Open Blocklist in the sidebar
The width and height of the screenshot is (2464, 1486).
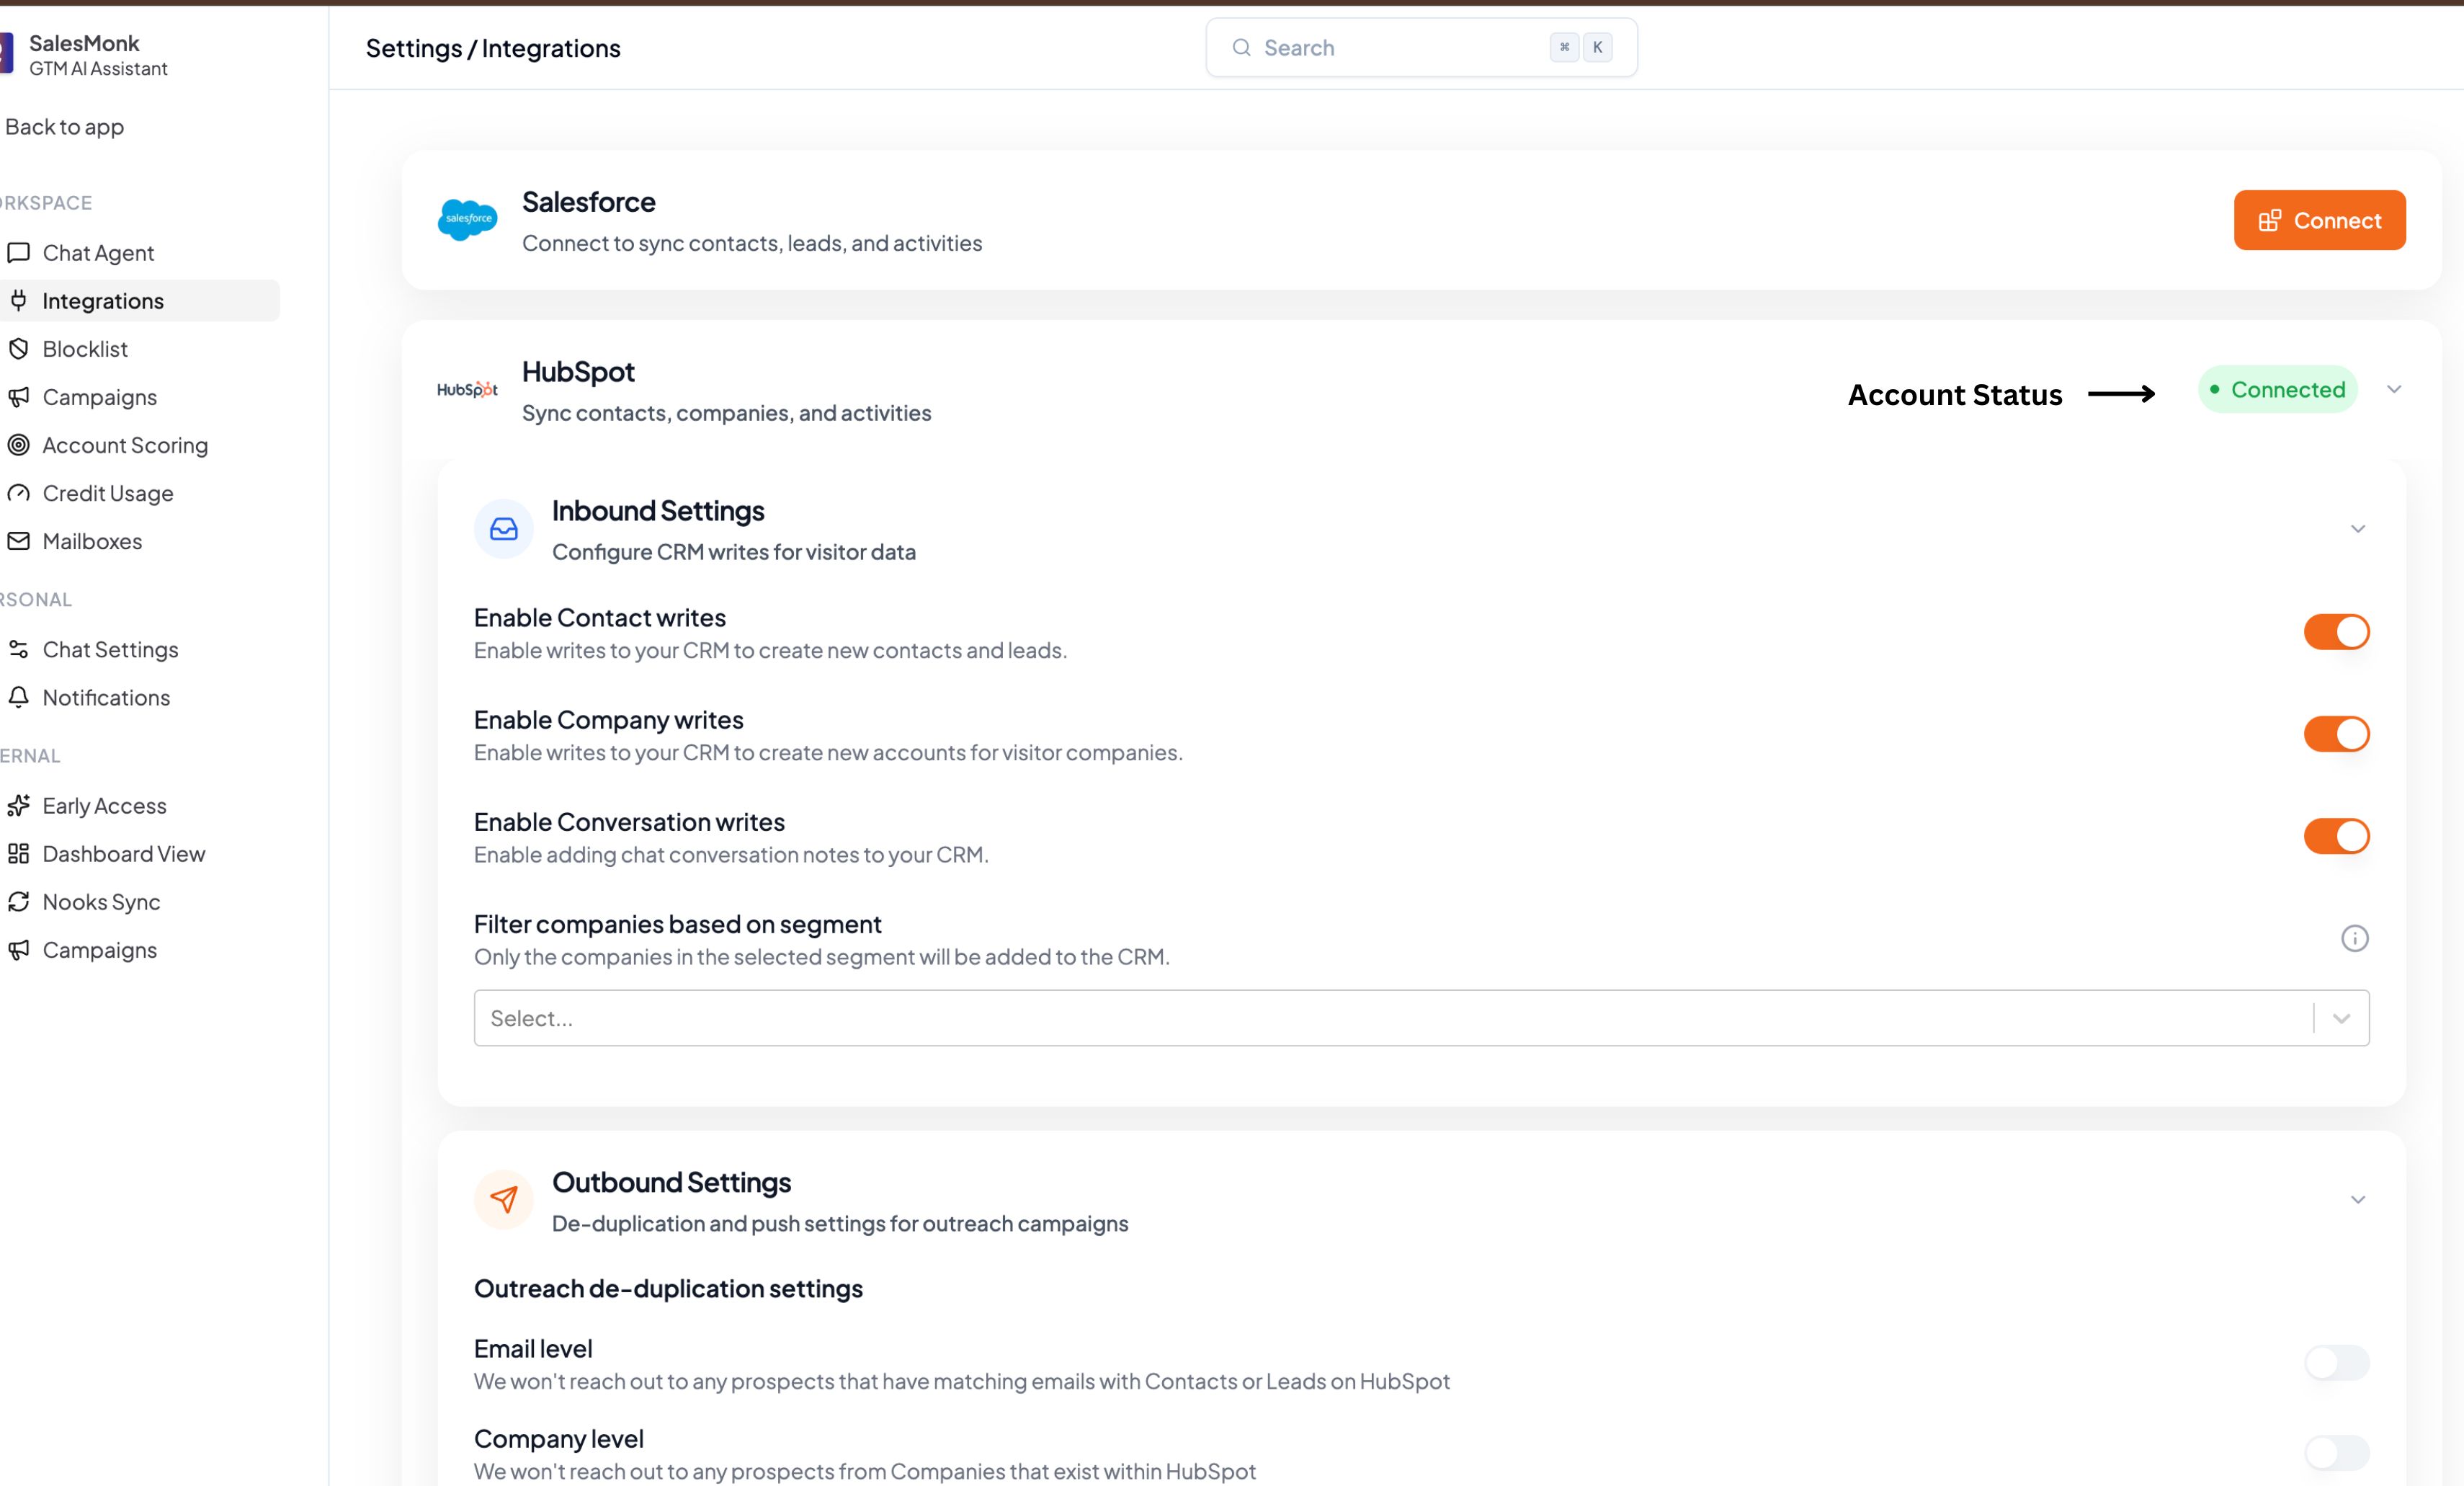pos(85,349)
